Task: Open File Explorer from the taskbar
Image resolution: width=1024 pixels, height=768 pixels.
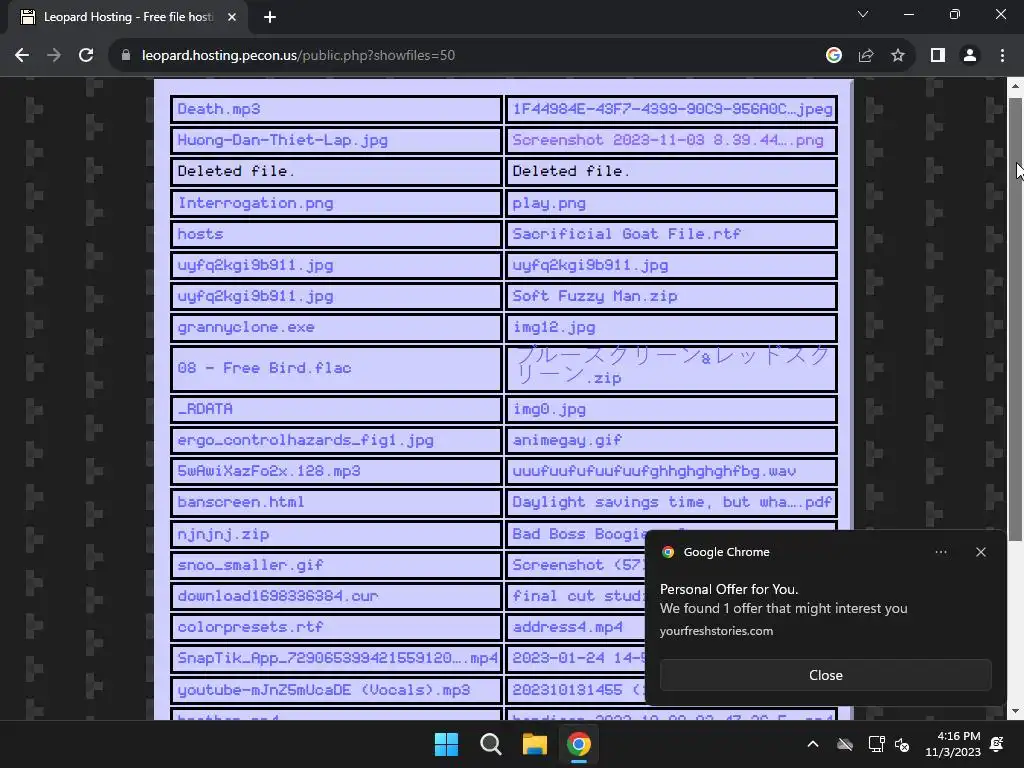Action: point(534,744)
